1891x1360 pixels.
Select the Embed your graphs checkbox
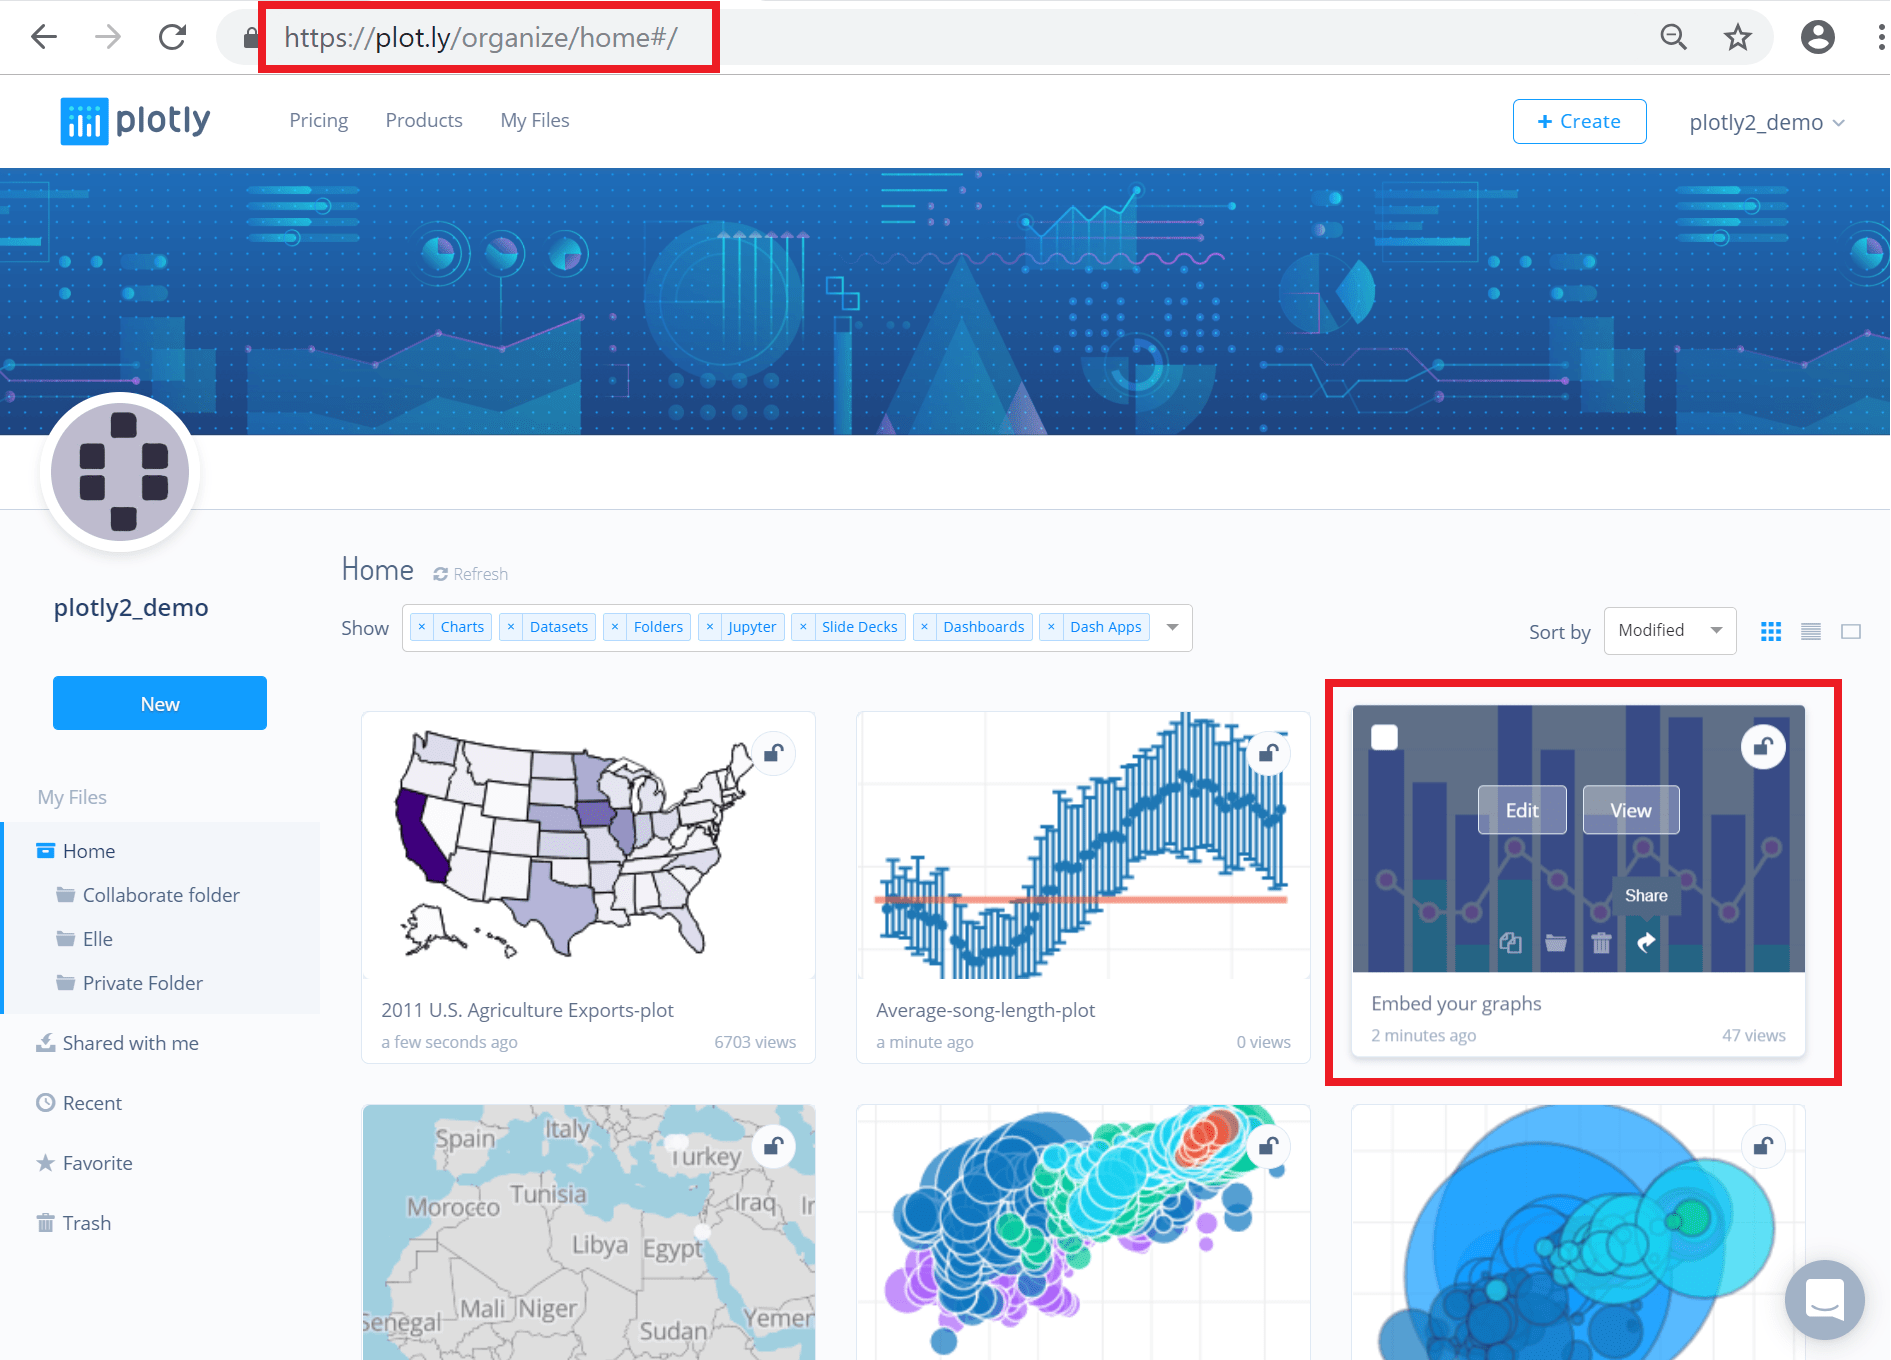pyautogui.click(x=1385, y=737)
